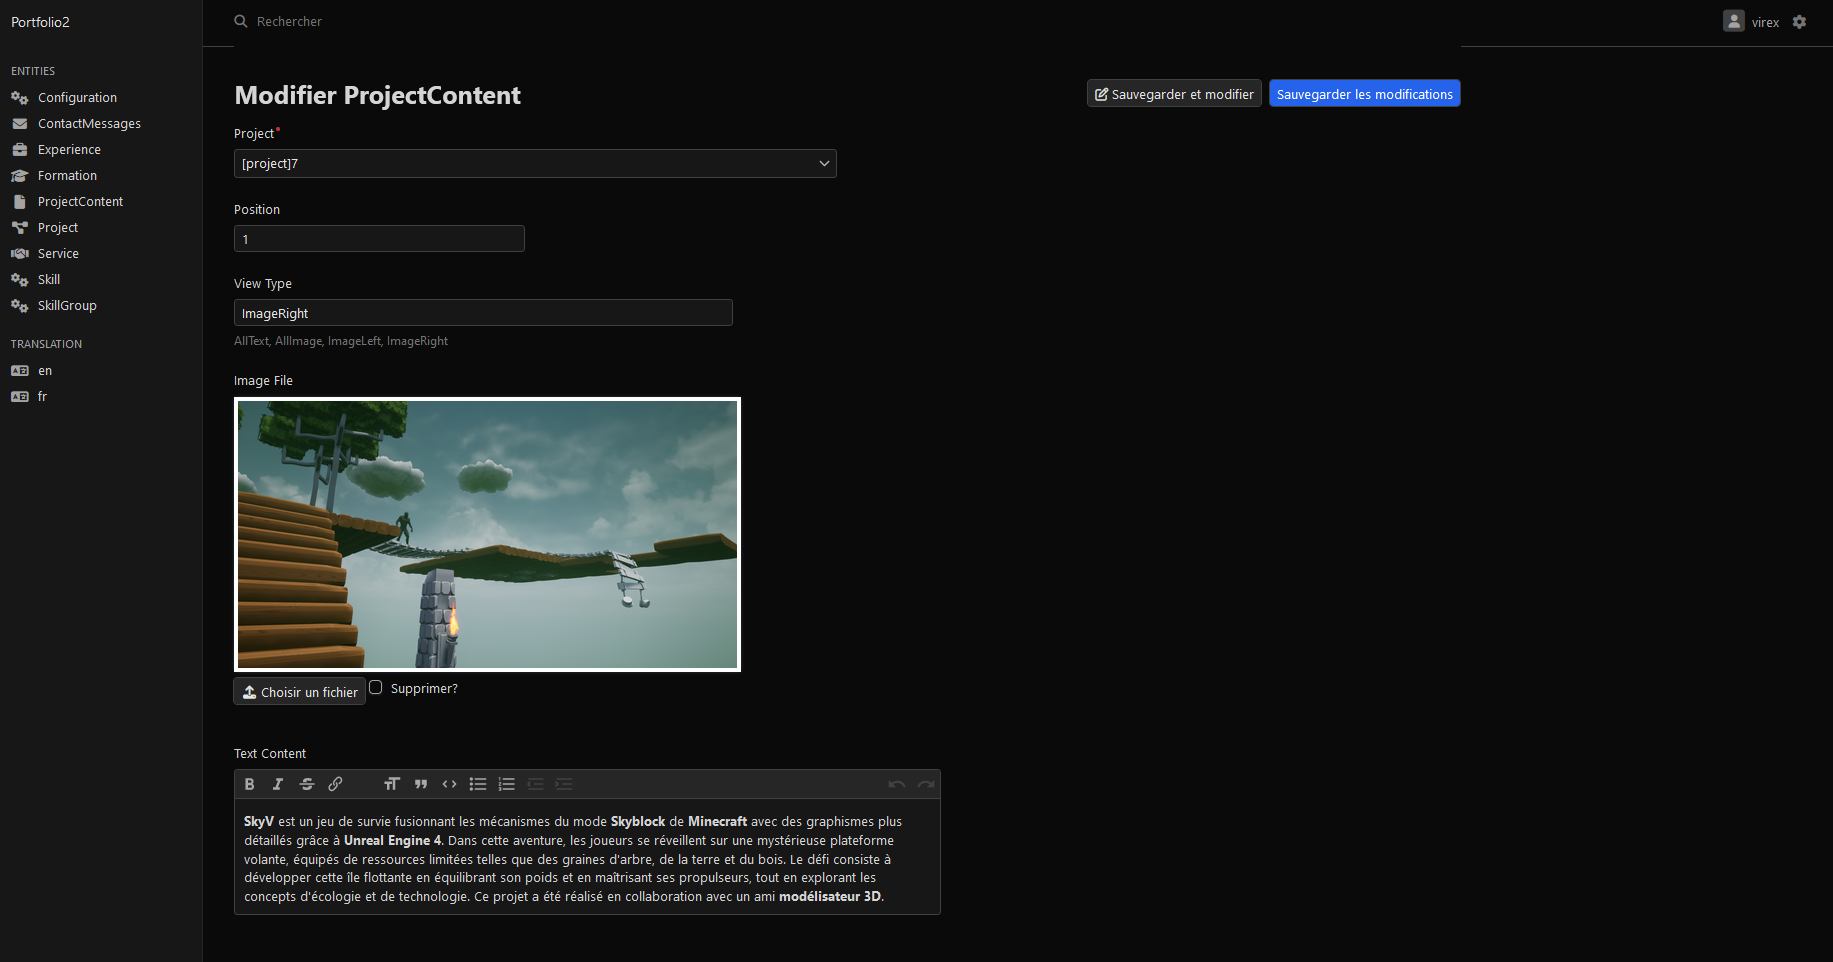
Task: Click the virex username
Action: 1765,22
